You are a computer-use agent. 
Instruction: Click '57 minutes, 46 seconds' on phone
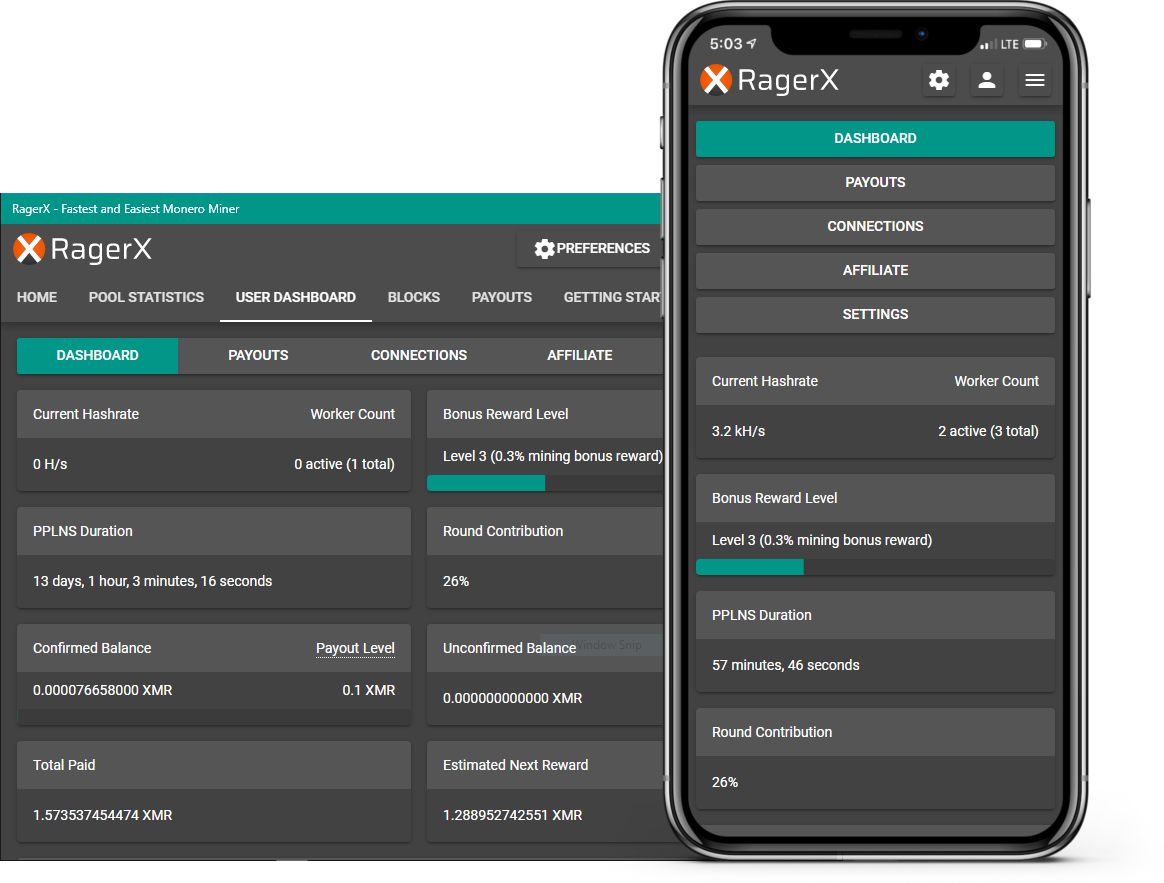pyautogui.click(x=785, y=665)
